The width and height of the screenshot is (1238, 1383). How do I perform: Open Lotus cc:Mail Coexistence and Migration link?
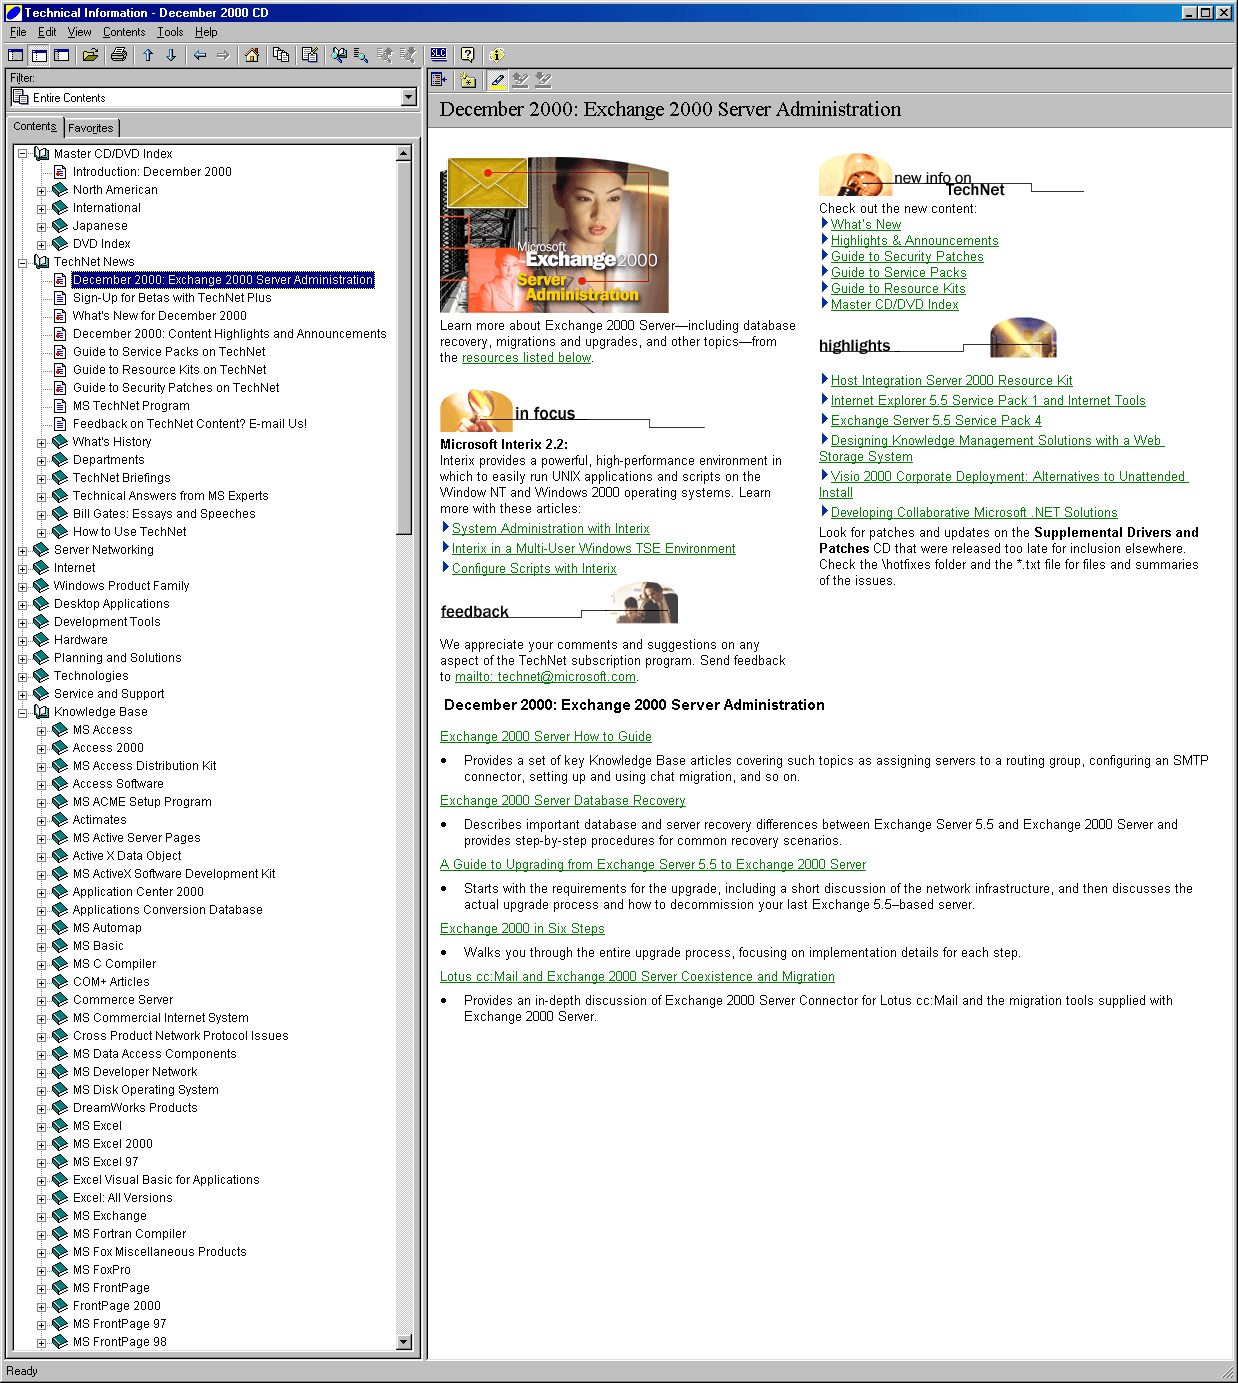point(637,977)
